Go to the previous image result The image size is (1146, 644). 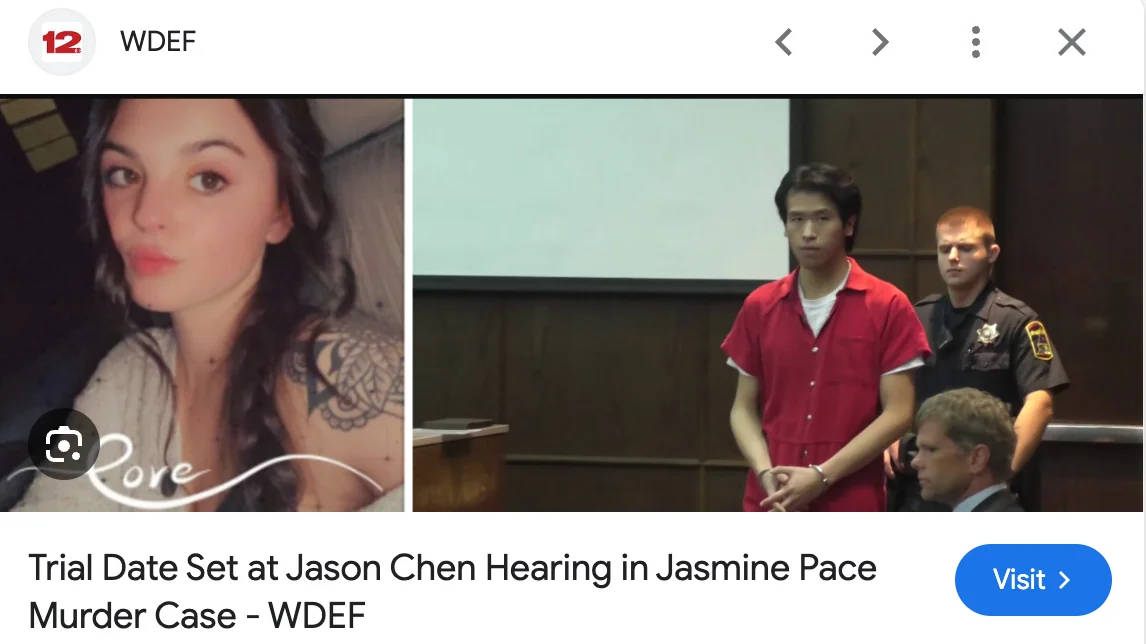(783, 42)
